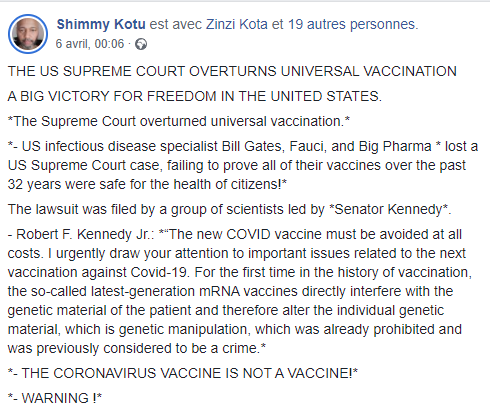This screenshot has width=490, height=409.
Task: Select the line A BIG VICTORY FOR FREEDOM
Action: point(195,96)
